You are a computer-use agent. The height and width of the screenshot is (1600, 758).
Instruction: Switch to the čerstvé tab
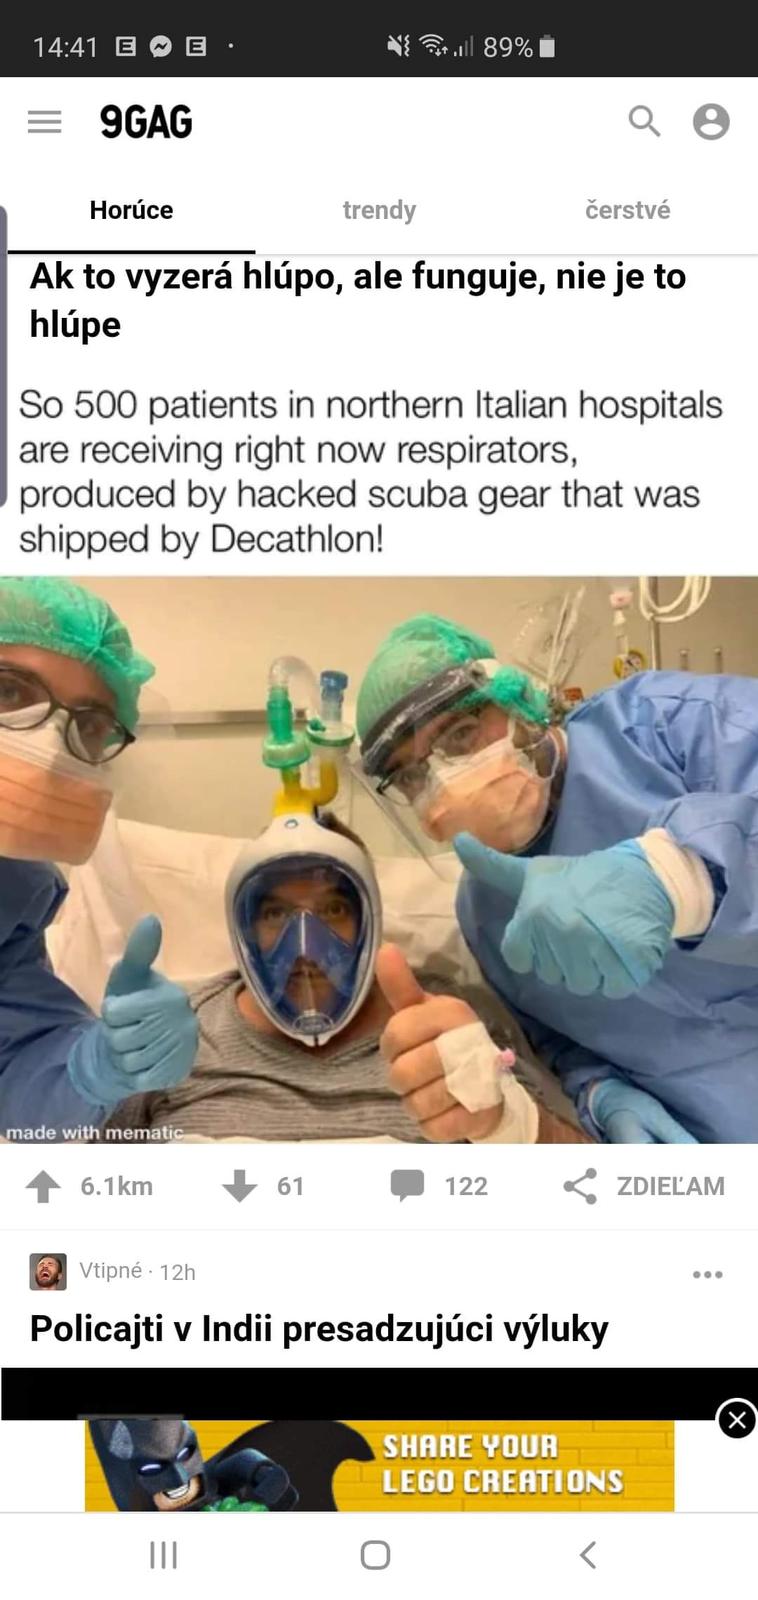pos(627,210)
